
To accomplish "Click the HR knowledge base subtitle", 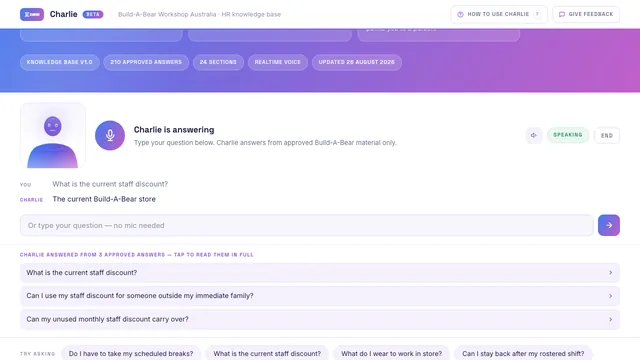I will point(199,14).
